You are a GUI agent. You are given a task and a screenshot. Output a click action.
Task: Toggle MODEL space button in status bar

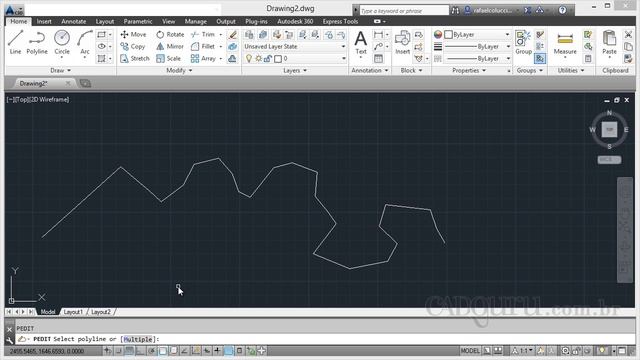pyautogui.click(x=470, y=351)
